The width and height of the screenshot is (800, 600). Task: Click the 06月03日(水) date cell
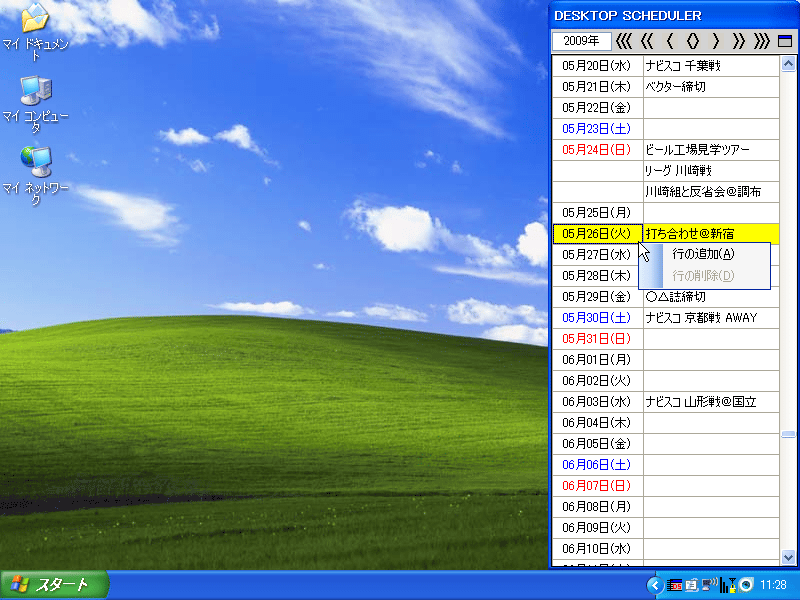(597, 402)
